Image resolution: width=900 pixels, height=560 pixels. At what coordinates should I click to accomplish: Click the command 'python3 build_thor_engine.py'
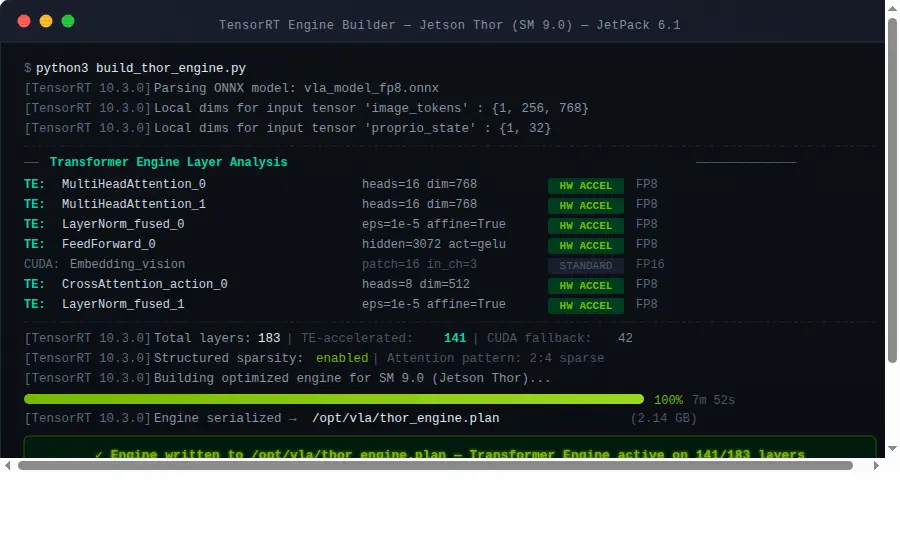click(x=141, y=68)
